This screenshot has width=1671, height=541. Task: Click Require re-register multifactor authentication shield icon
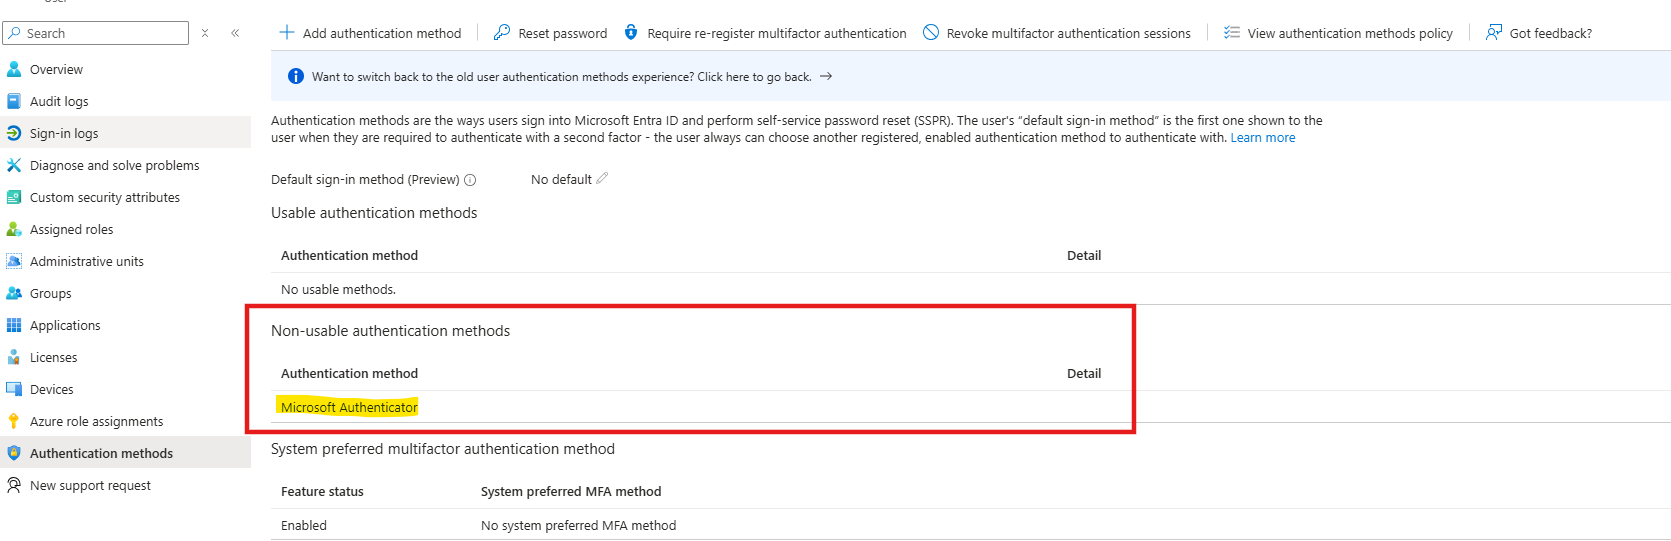click(631, 32)
